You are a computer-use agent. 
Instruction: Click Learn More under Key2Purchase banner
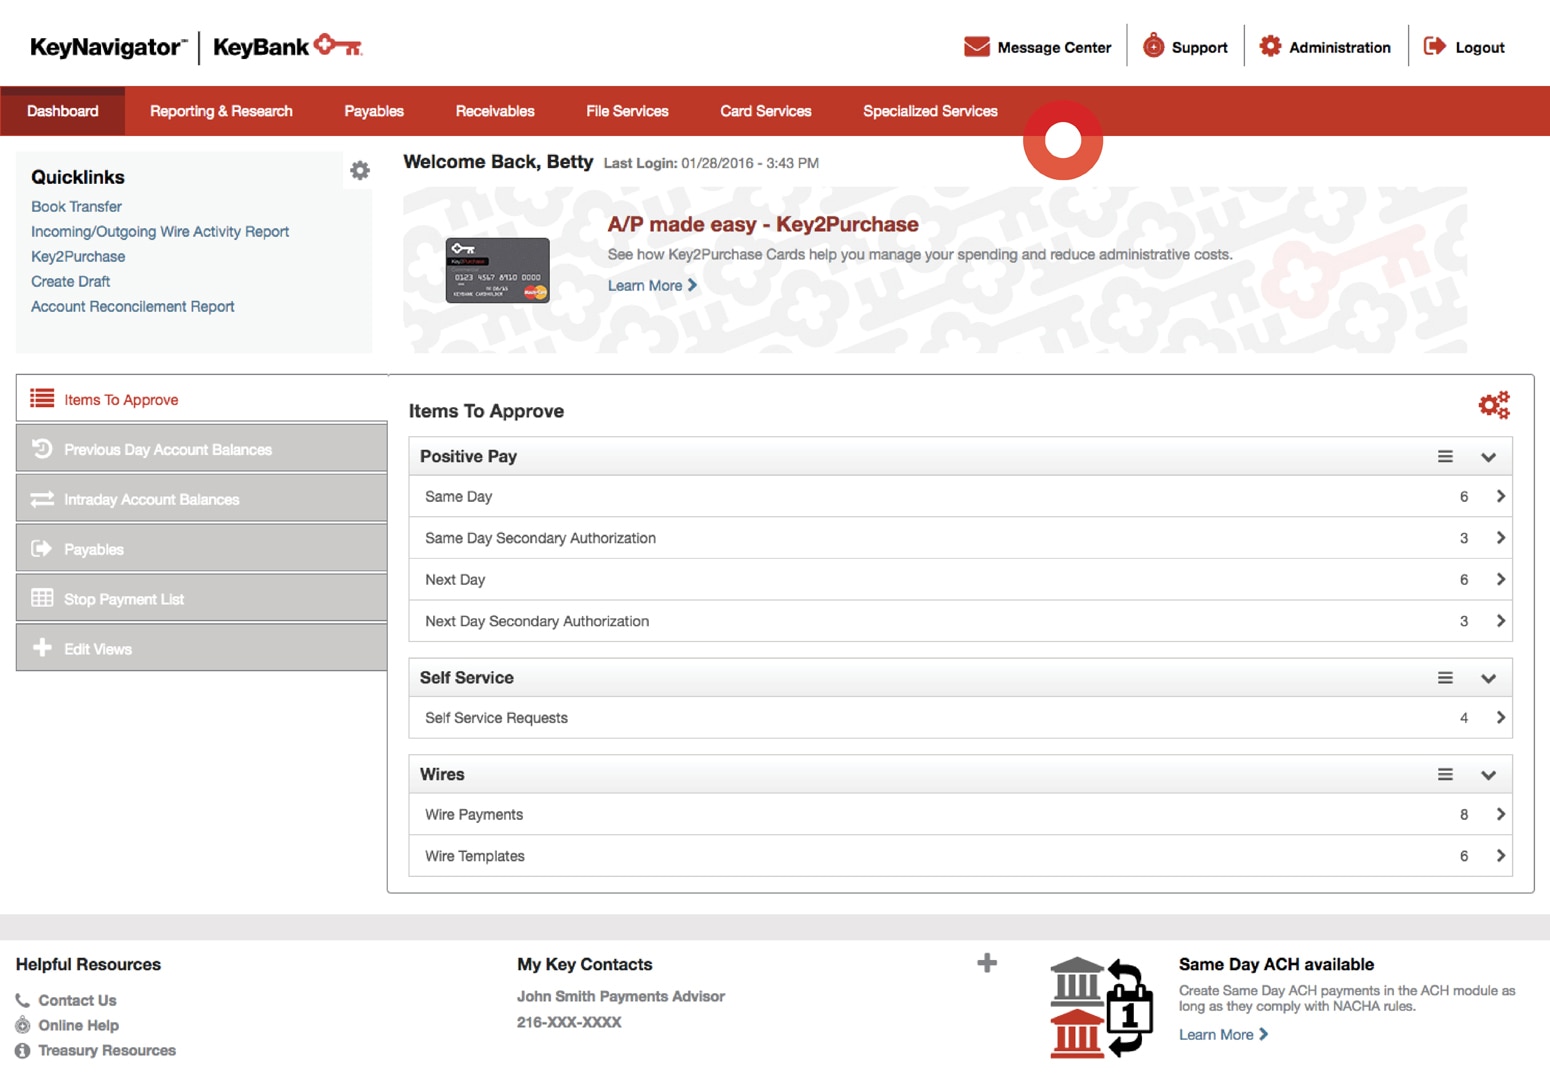tap(652, 285)
